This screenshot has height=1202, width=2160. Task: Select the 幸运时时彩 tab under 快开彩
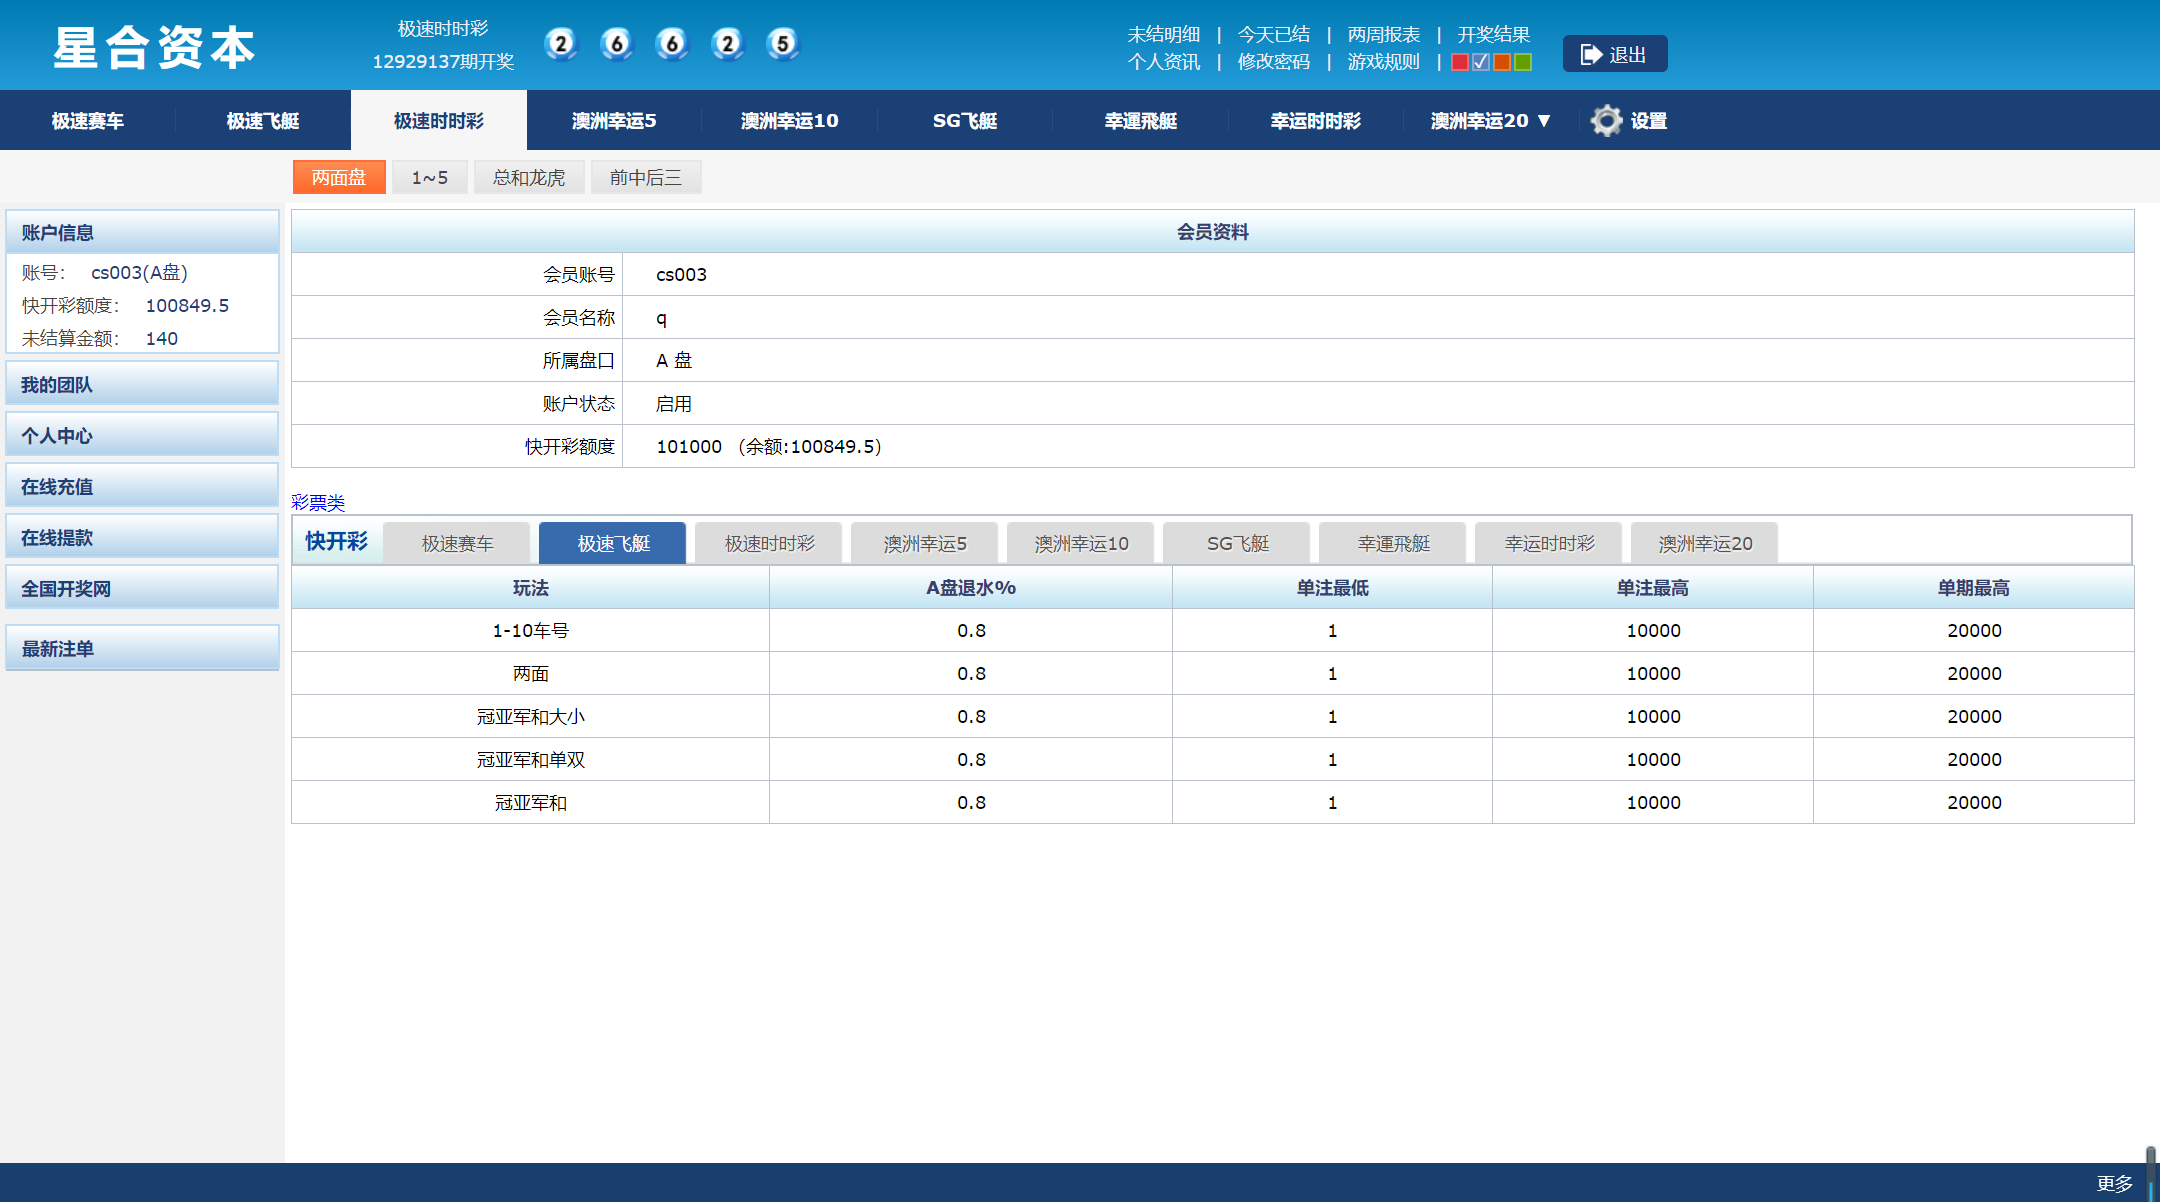click(1549, 543)
